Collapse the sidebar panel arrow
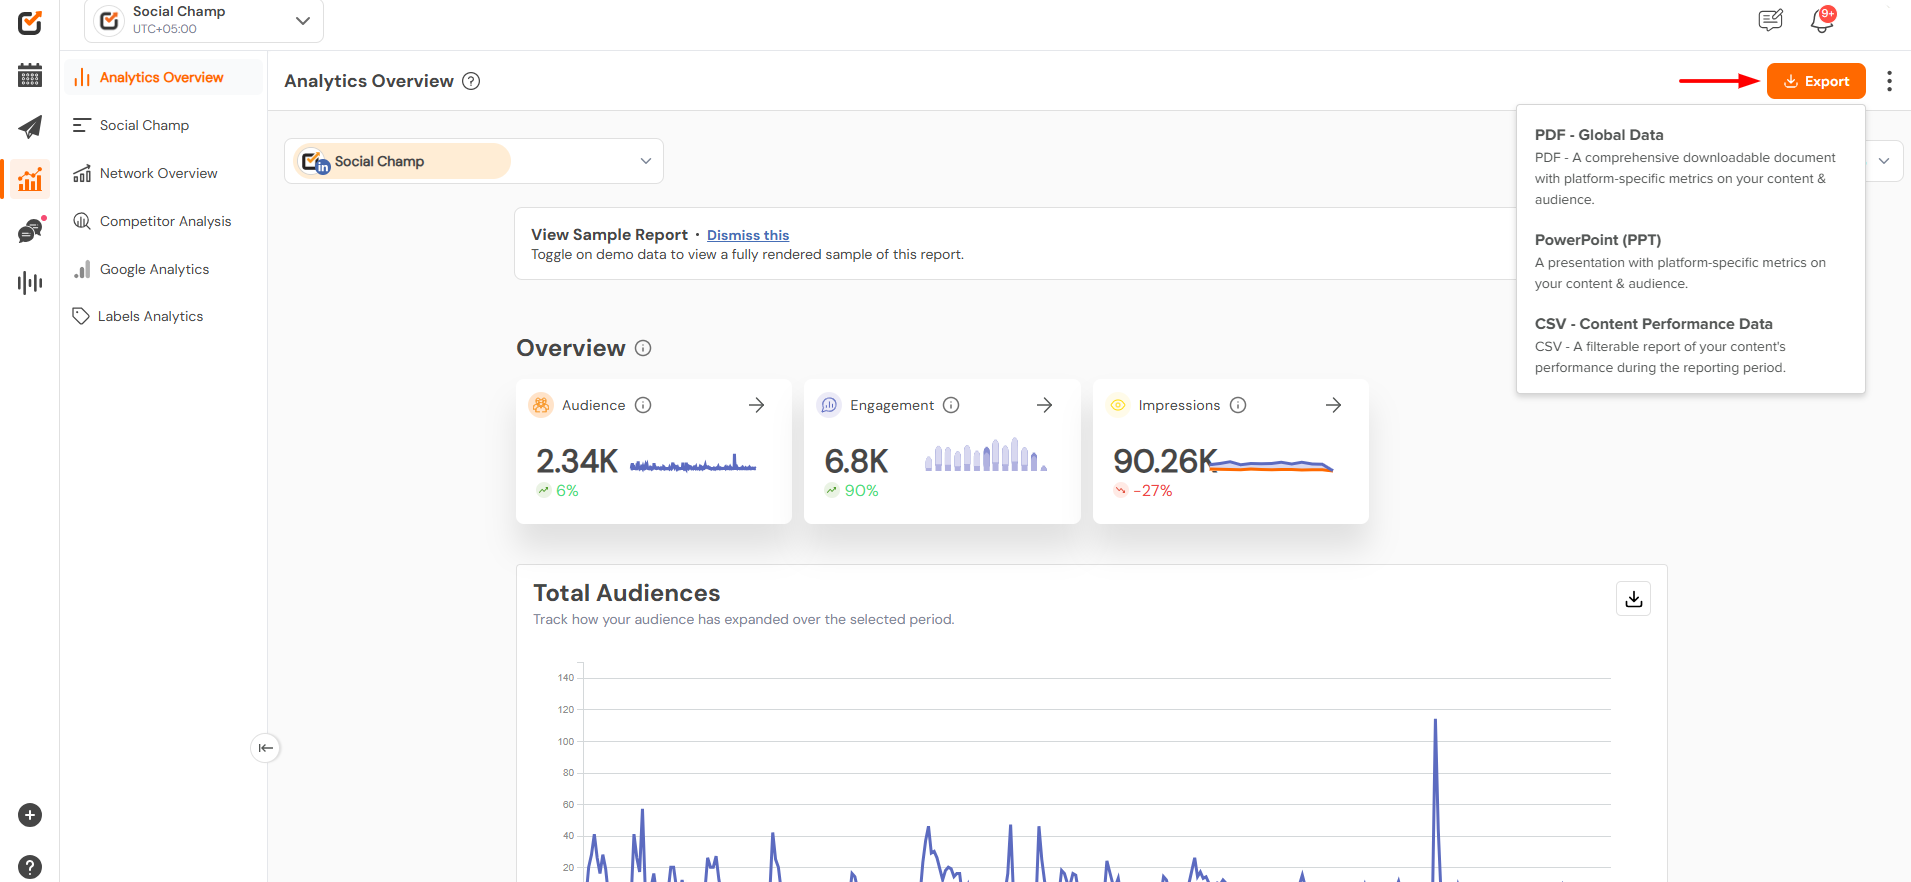1911x882 pixels. [x=265, y=748]
